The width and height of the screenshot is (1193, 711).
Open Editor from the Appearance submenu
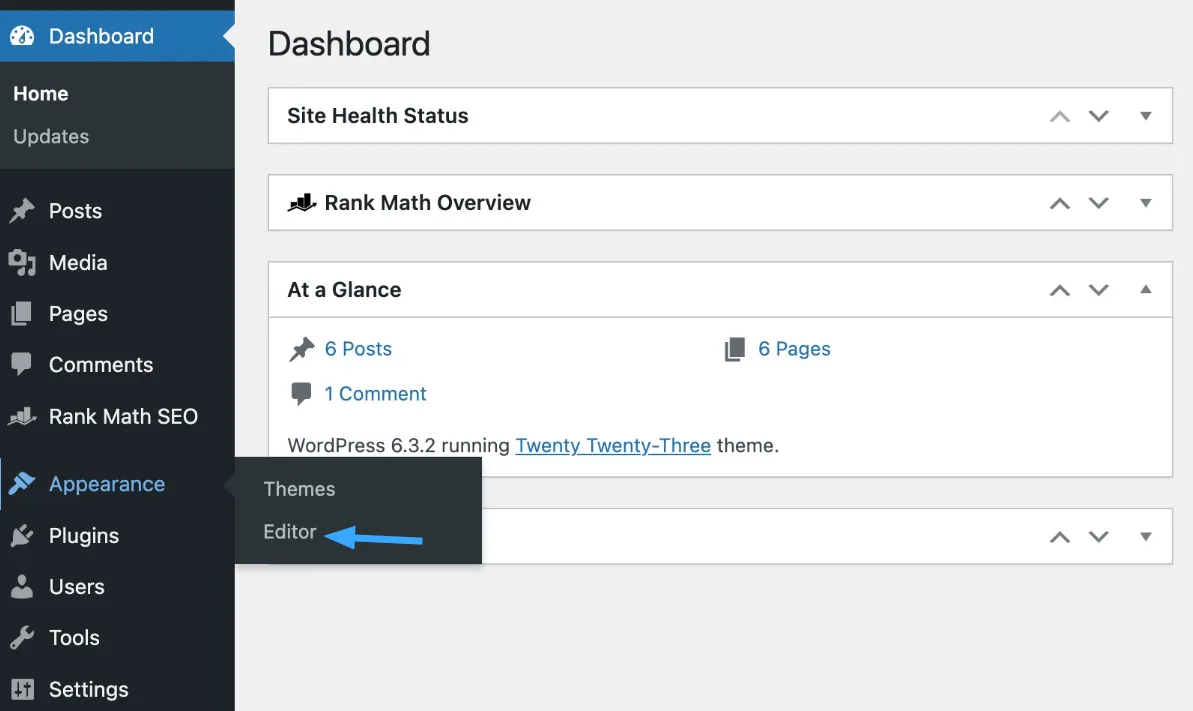pos(290,532)
